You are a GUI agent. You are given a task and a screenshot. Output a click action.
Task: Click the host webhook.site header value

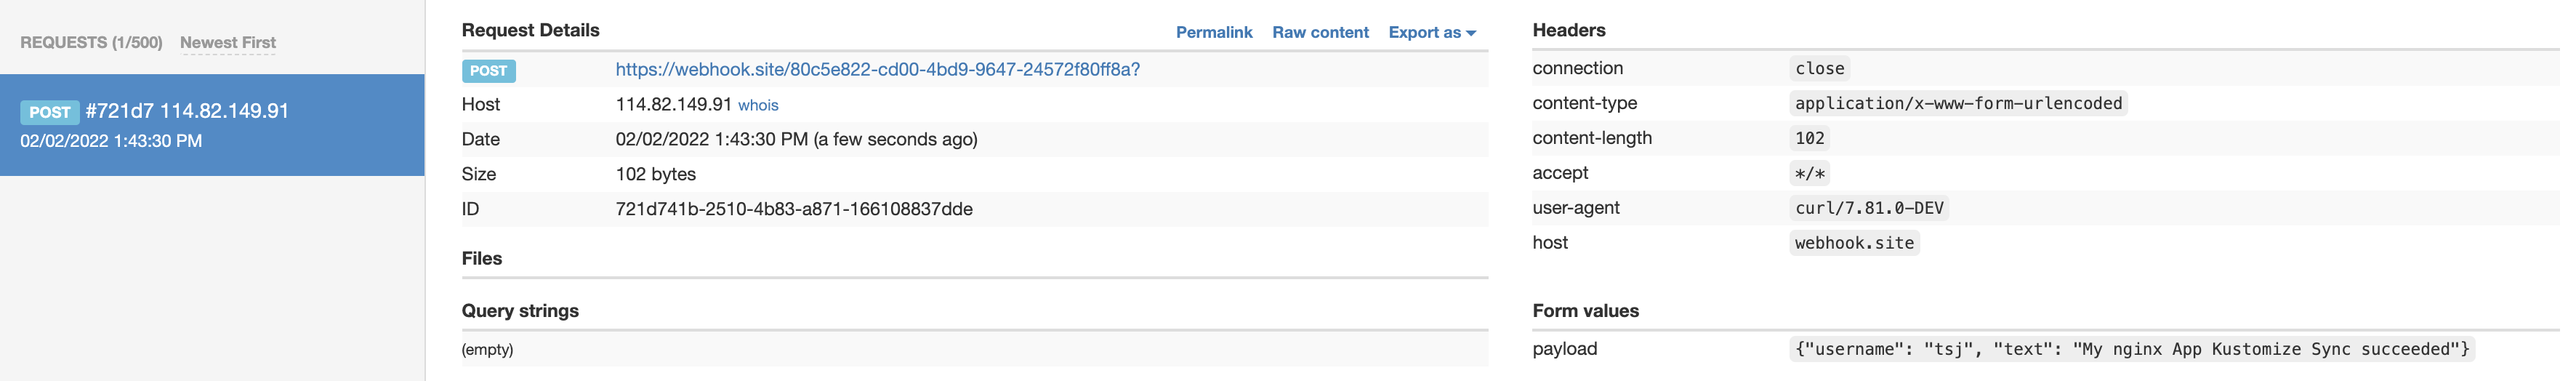(x=1854, y=243)
